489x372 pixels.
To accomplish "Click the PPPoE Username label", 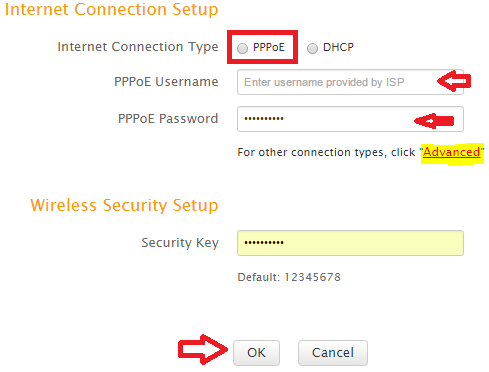I will coord(166,82).
